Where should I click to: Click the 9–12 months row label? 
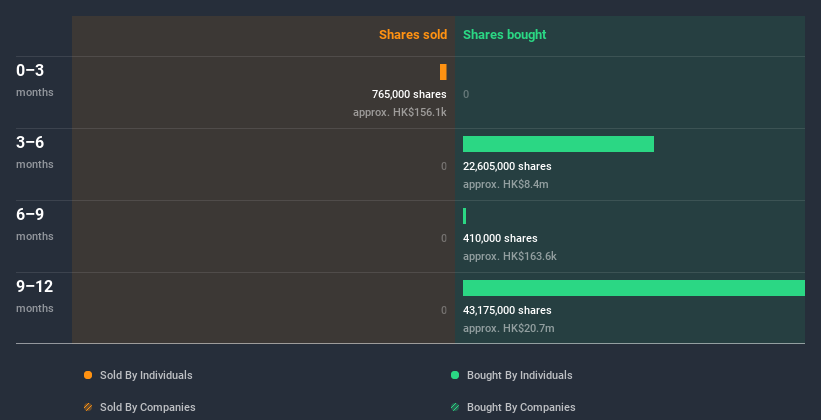pyautogui.click(x=35, y=296)
